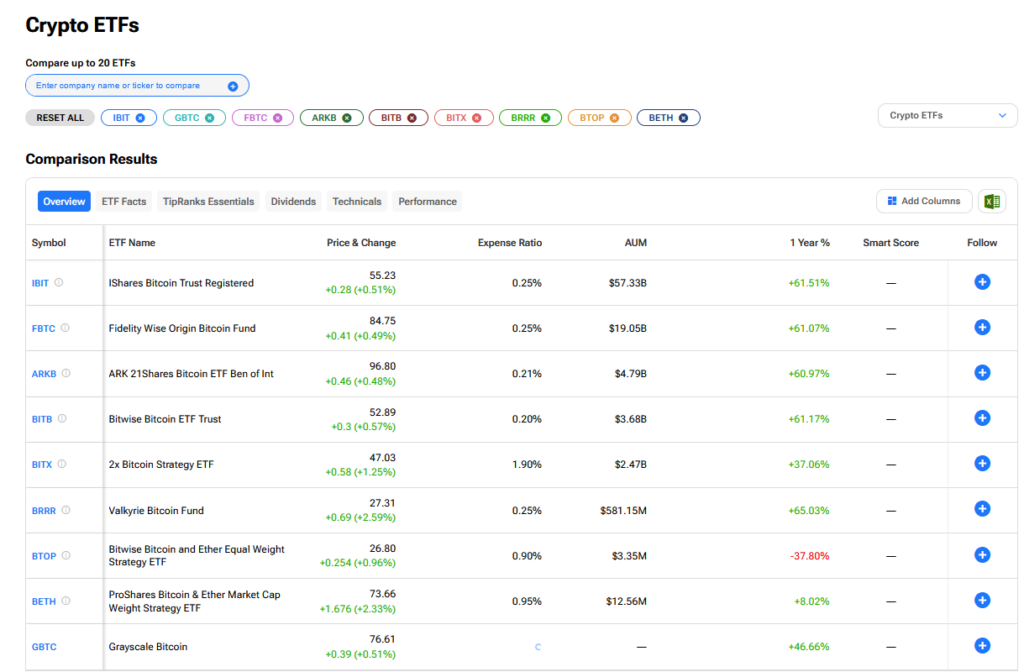
Task: Click the iShares Bitcoin Trust Registered name
Action: (x=181, y=283)
